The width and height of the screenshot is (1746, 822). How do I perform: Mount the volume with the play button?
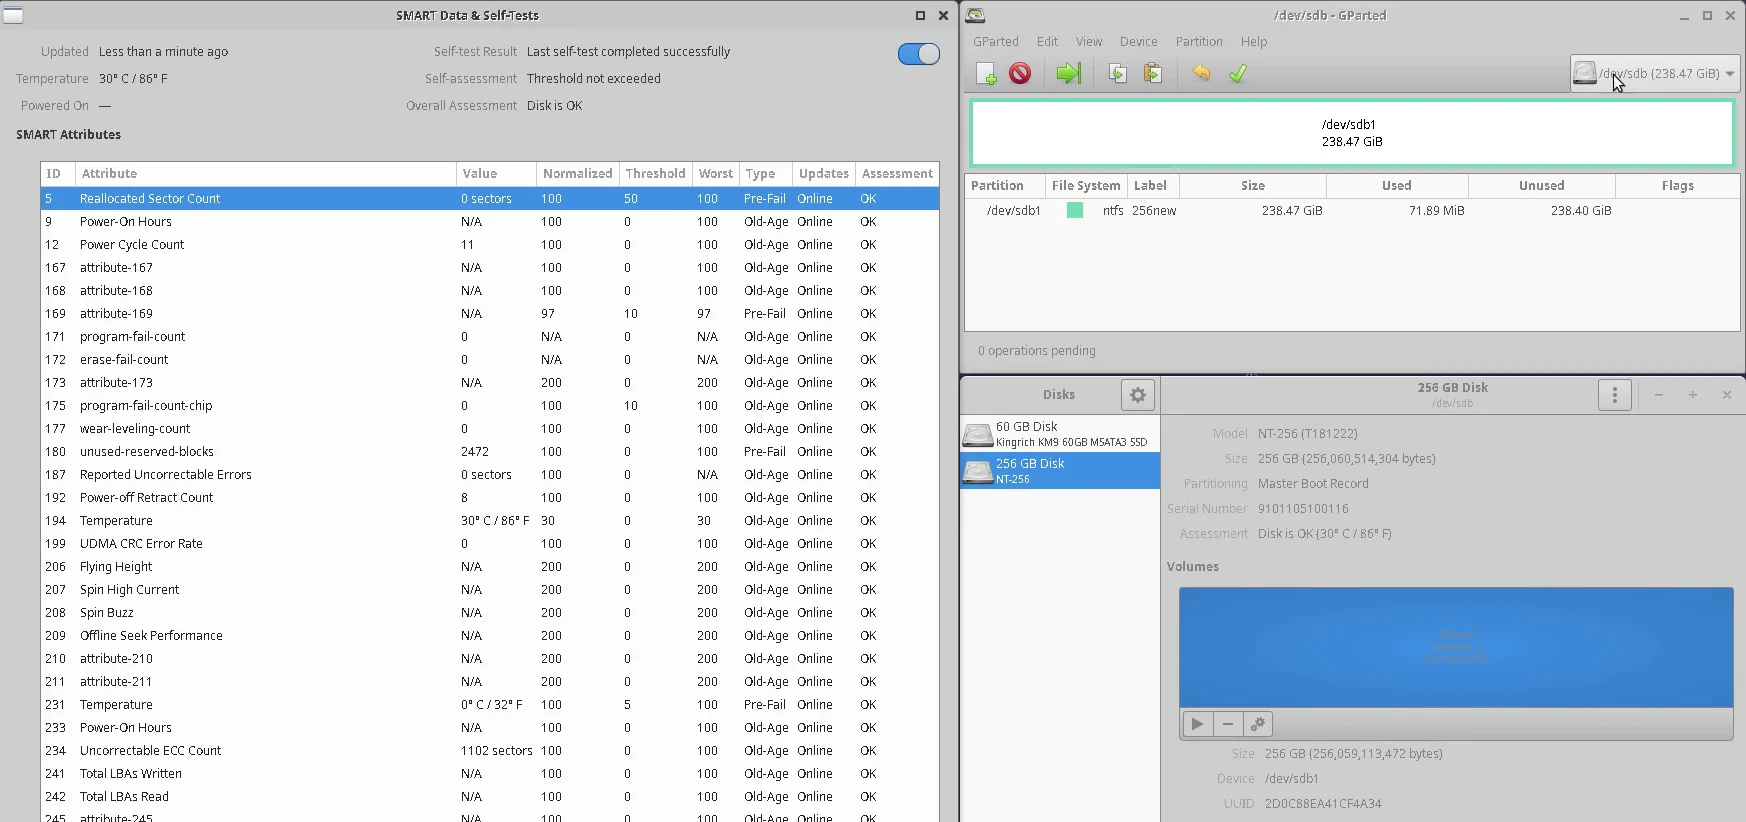(x=1197, y=724)
